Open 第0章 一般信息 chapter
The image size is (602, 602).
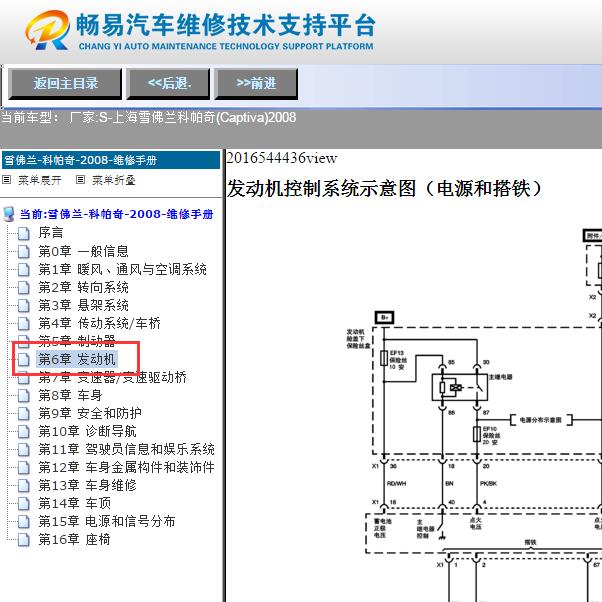83,251
